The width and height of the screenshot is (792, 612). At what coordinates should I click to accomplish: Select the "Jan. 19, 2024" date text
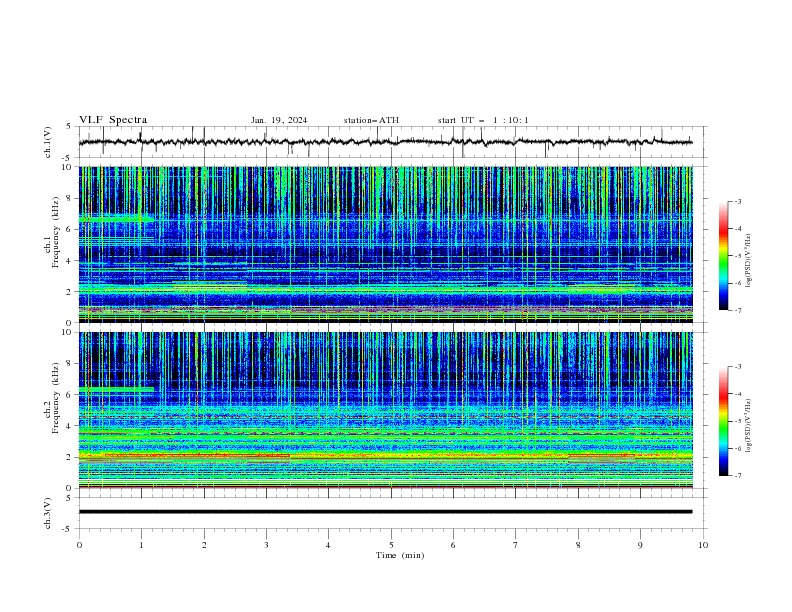(x=279, y=120)
